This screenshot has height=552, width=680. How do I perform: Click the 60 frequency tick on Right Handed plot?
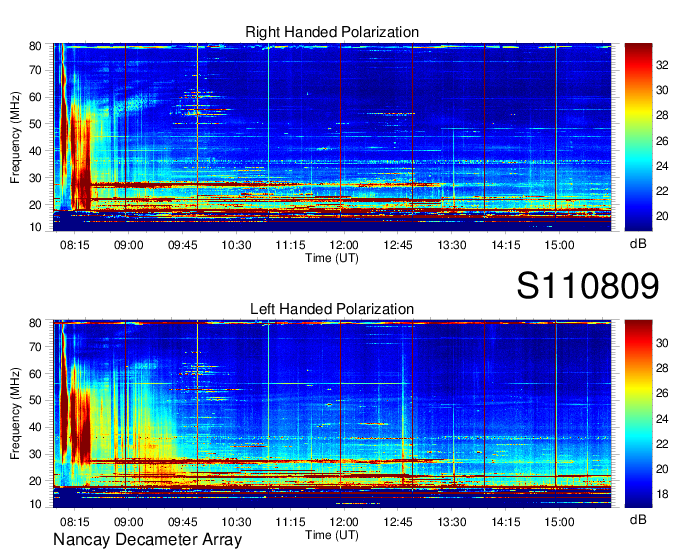click(35, 97)
